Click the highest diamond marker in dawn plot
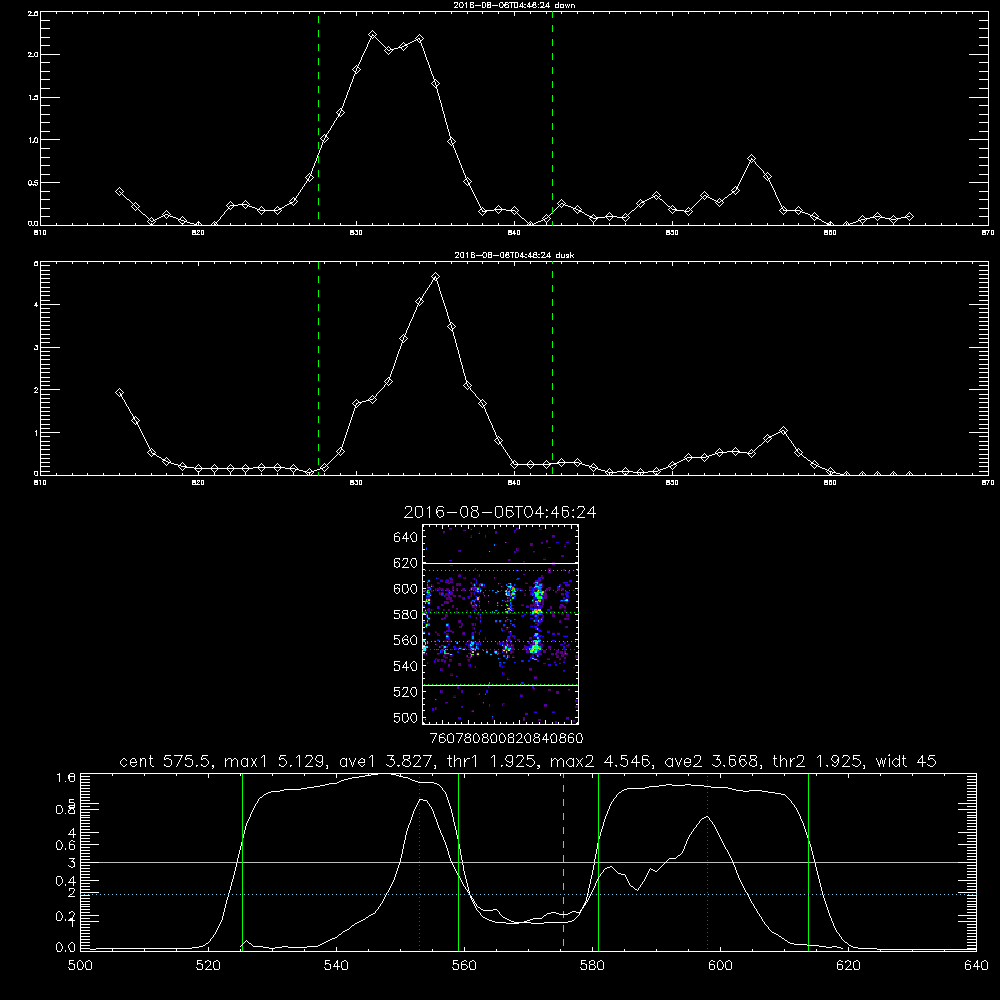This screenshot has height=1000, width=1000. [x=372, y=34]
